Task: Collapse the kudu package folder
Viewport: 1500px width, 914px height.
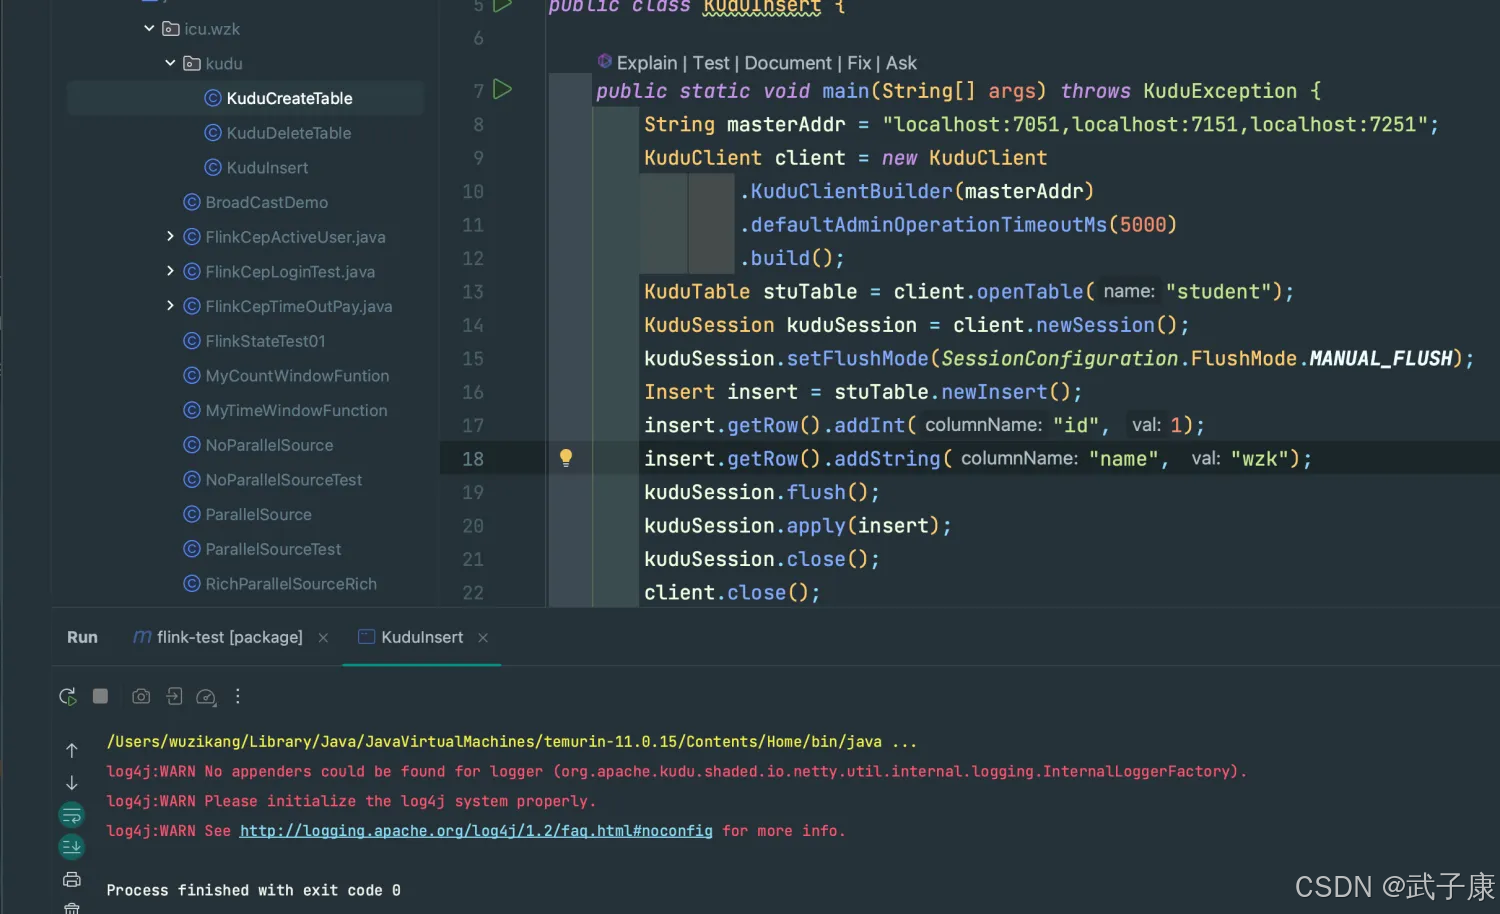Action: point(170,63)
